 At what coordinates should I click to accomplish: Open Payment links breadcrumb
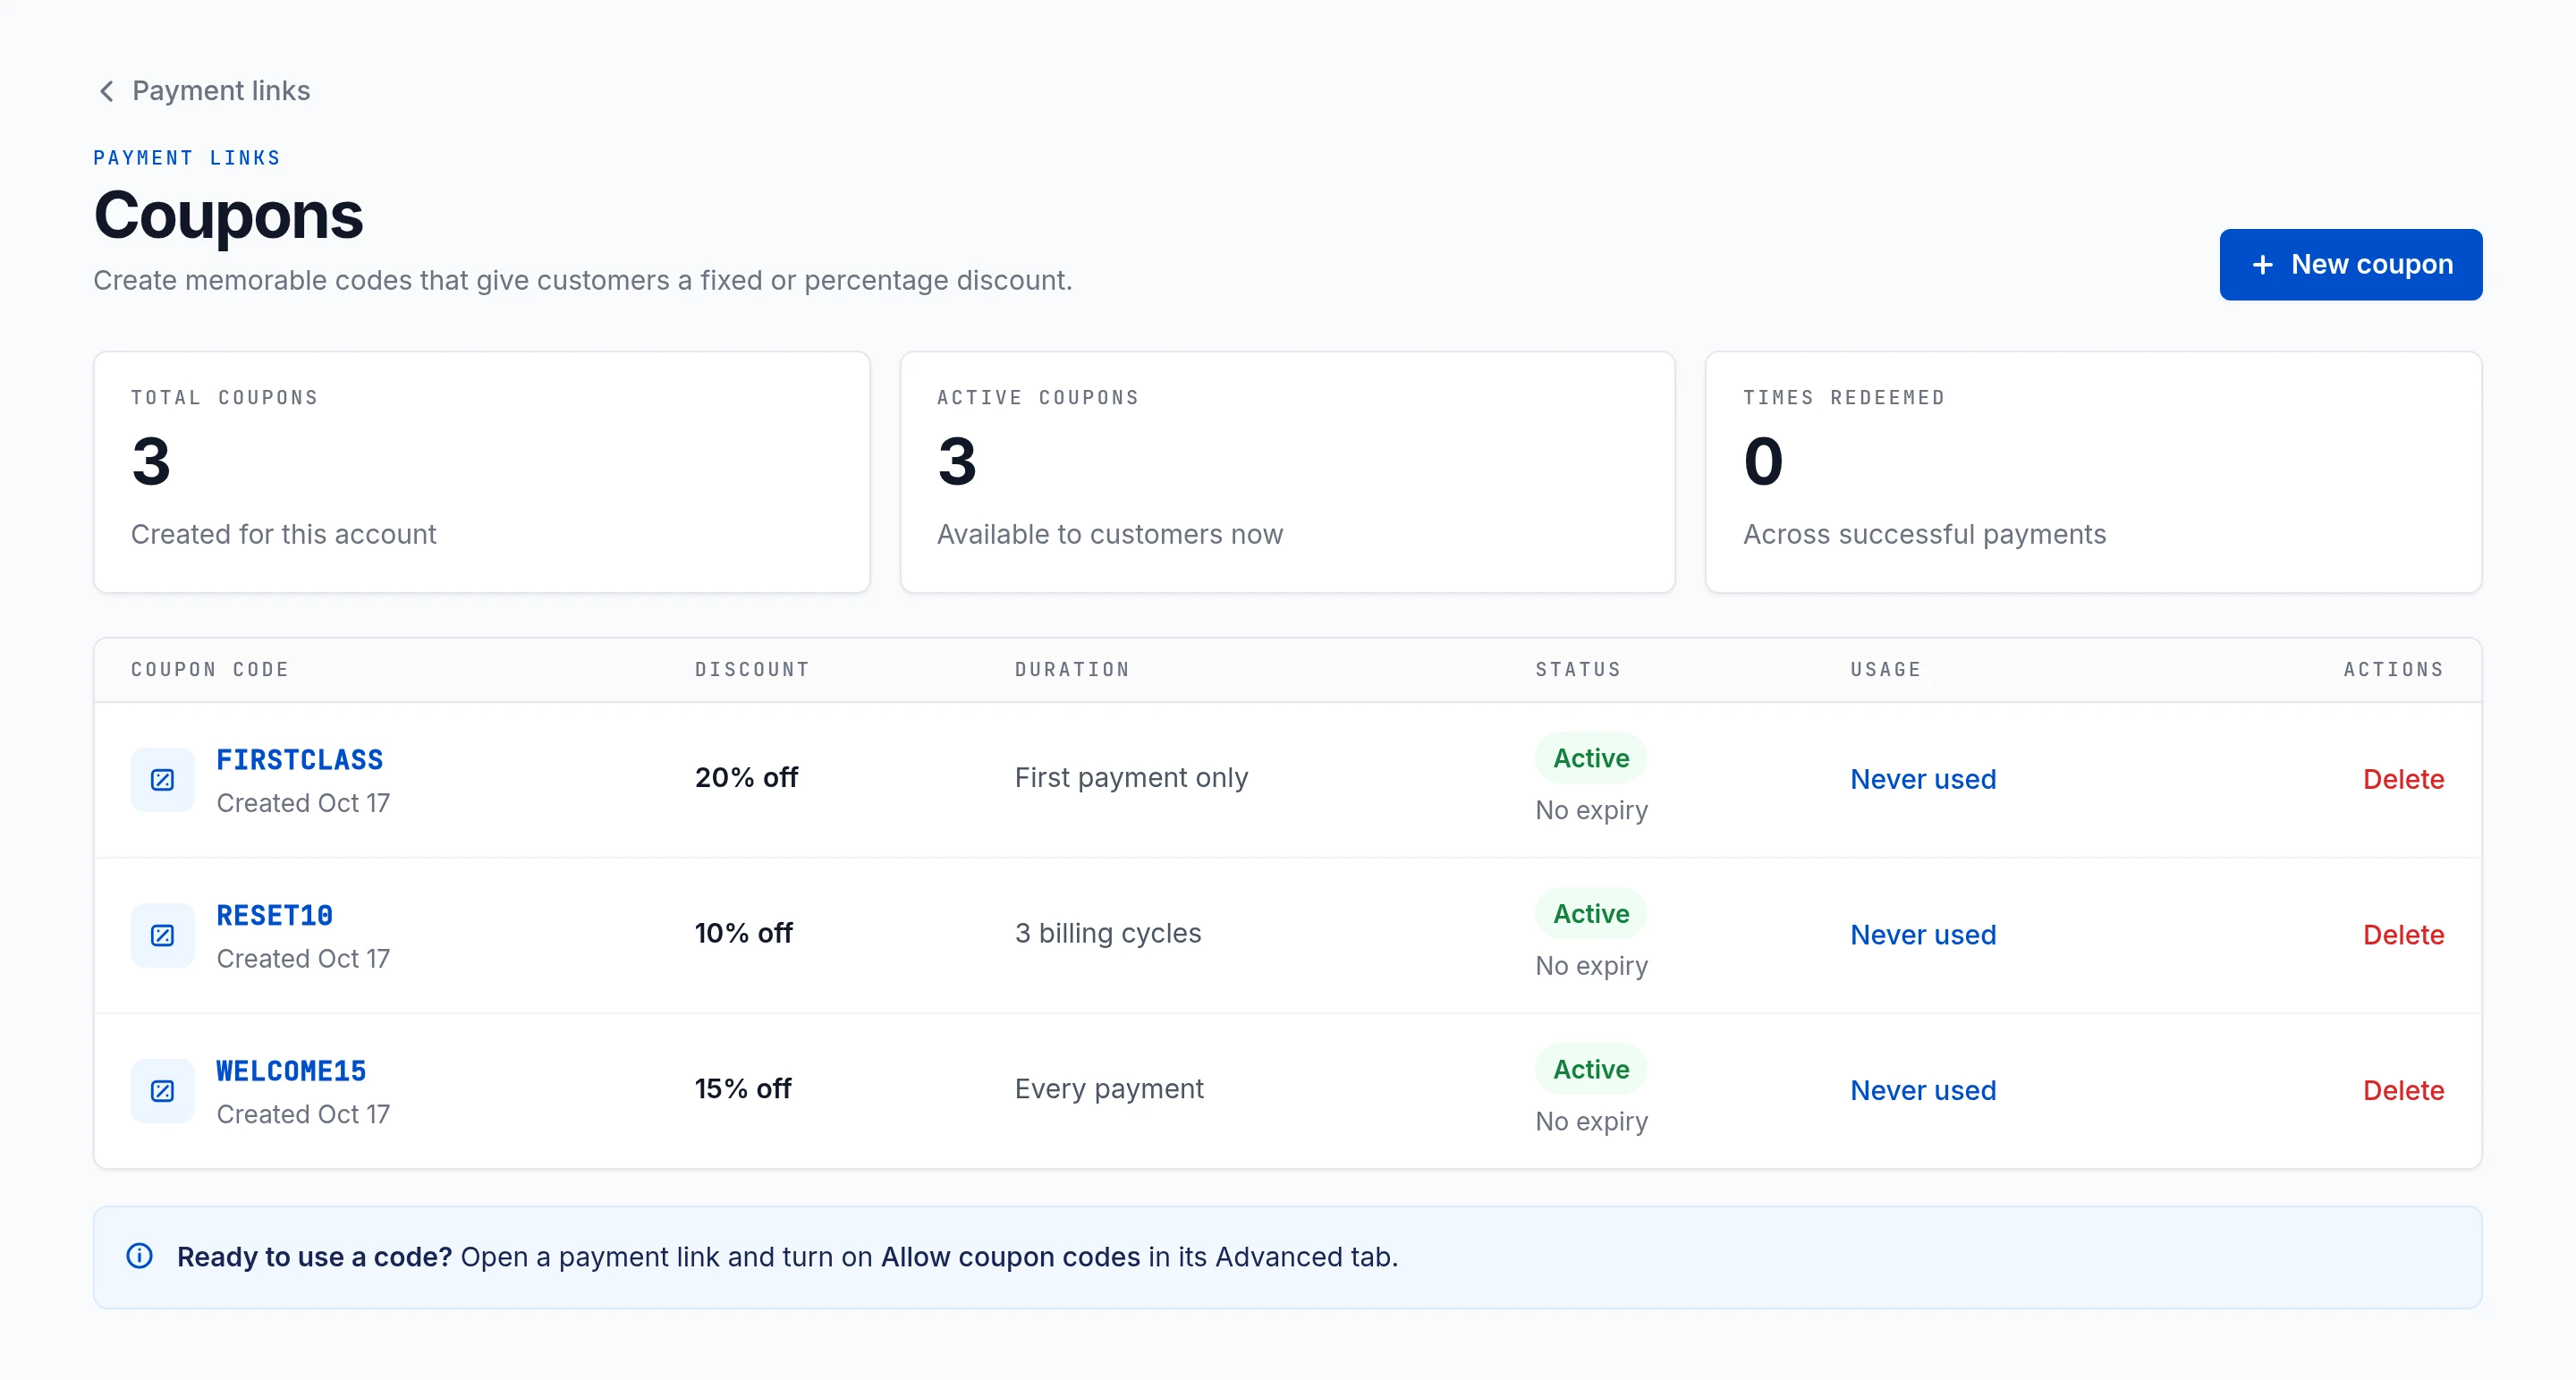click(x=221, y=91)
